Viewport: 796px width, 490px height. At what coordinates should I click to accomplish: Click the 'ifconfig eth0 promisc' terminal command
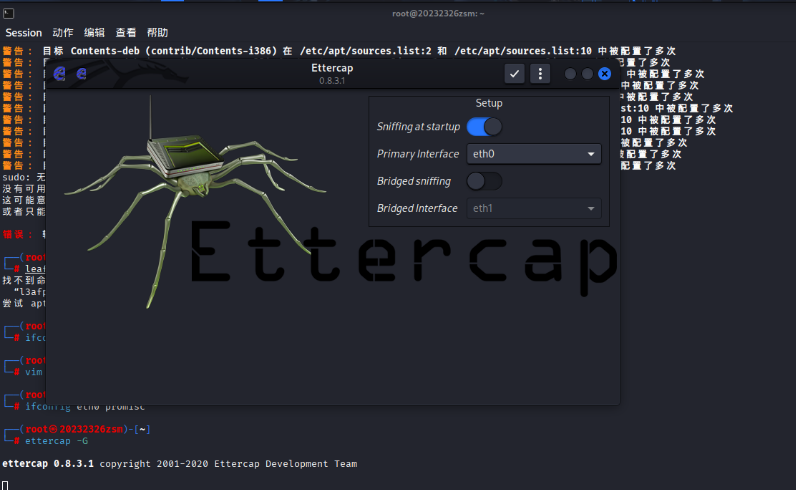click(85, 407)
